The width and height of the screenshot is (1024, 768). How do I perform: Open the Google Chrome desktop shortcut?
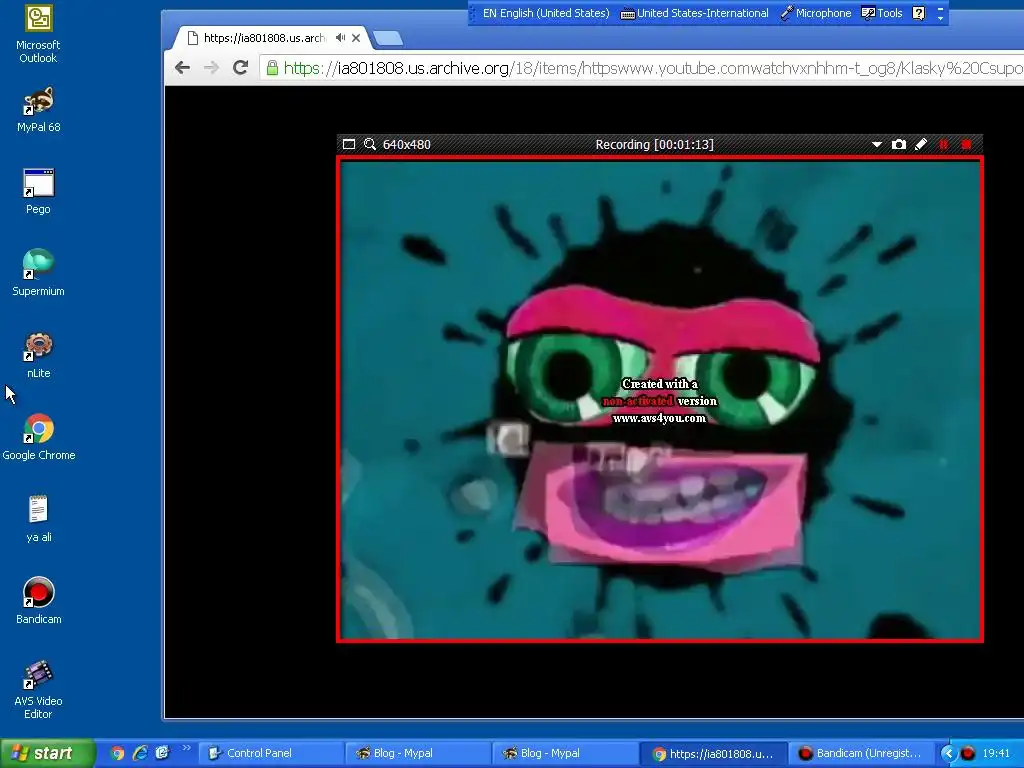point(39,437)
